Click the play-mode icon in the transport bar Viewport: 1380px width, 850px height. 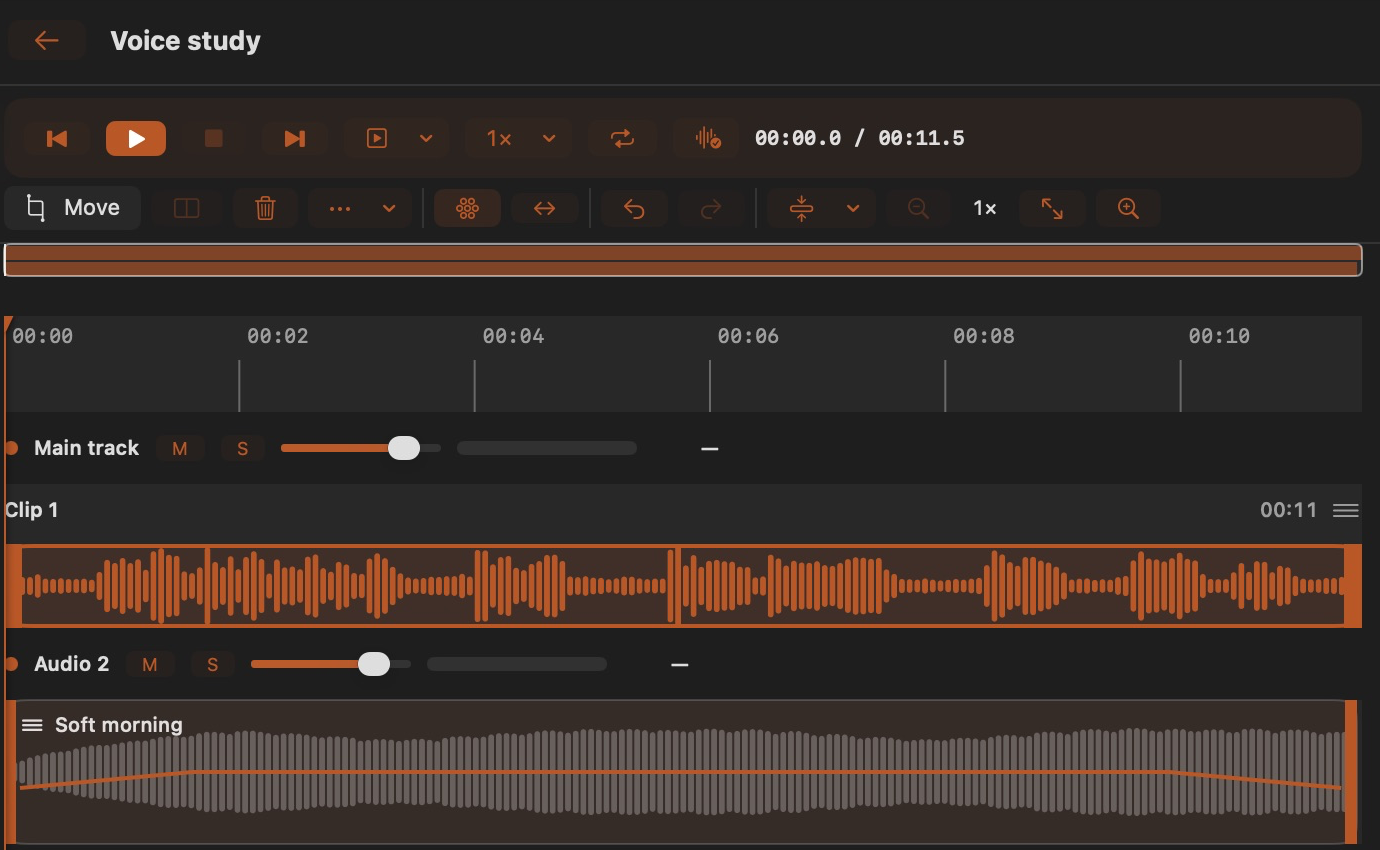point(377,138)
